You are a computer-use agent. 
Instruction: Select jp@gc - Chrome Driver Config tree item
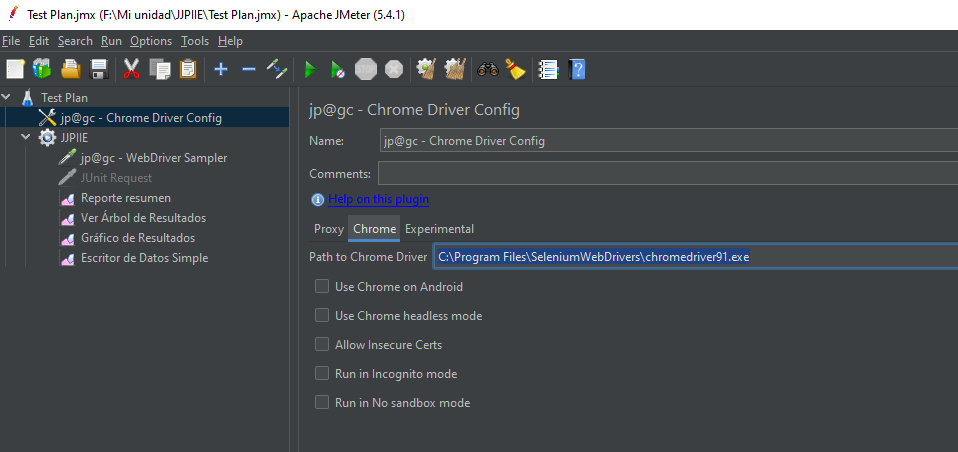(x=141, y=118)
